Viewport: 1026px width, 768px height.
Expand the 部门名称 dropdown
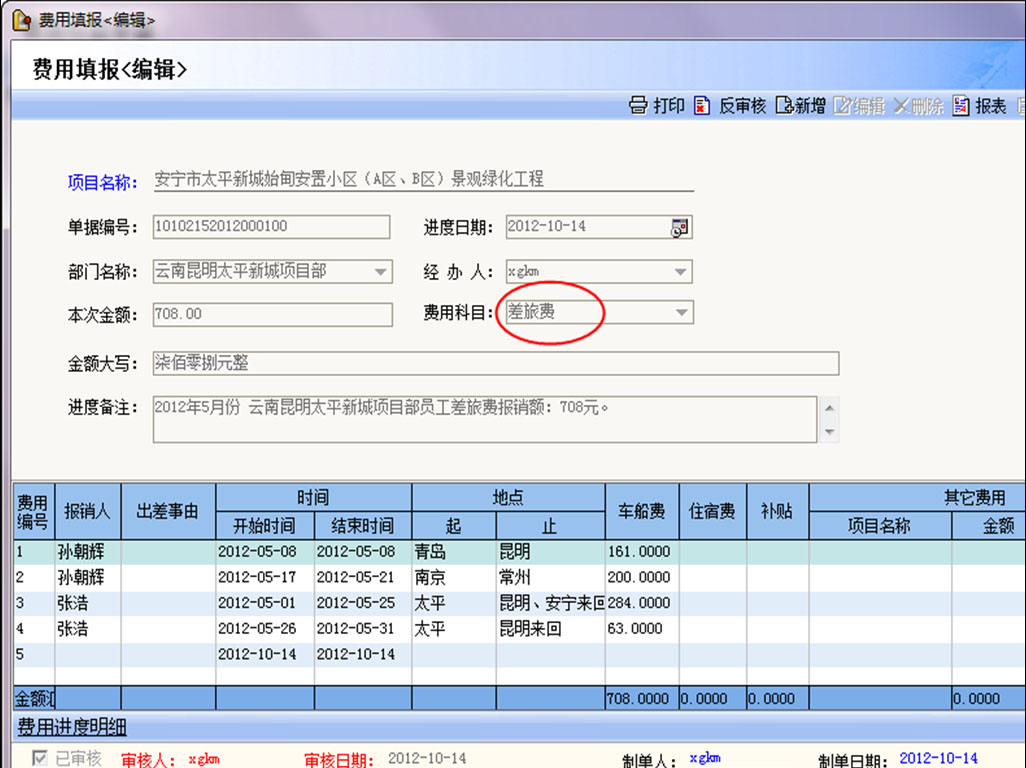pyautogui.click(x=381, y=271)
